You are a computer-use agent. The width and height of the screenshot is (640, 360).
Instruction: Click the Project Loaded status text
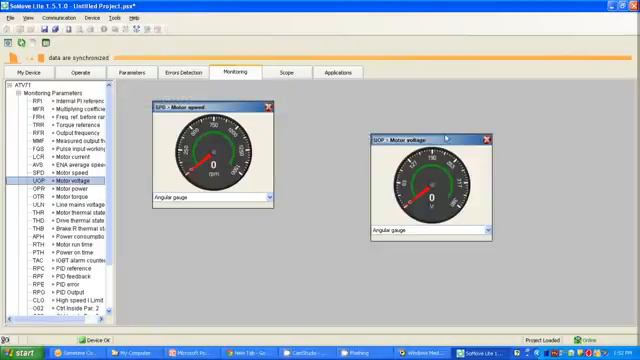[542, 340]
